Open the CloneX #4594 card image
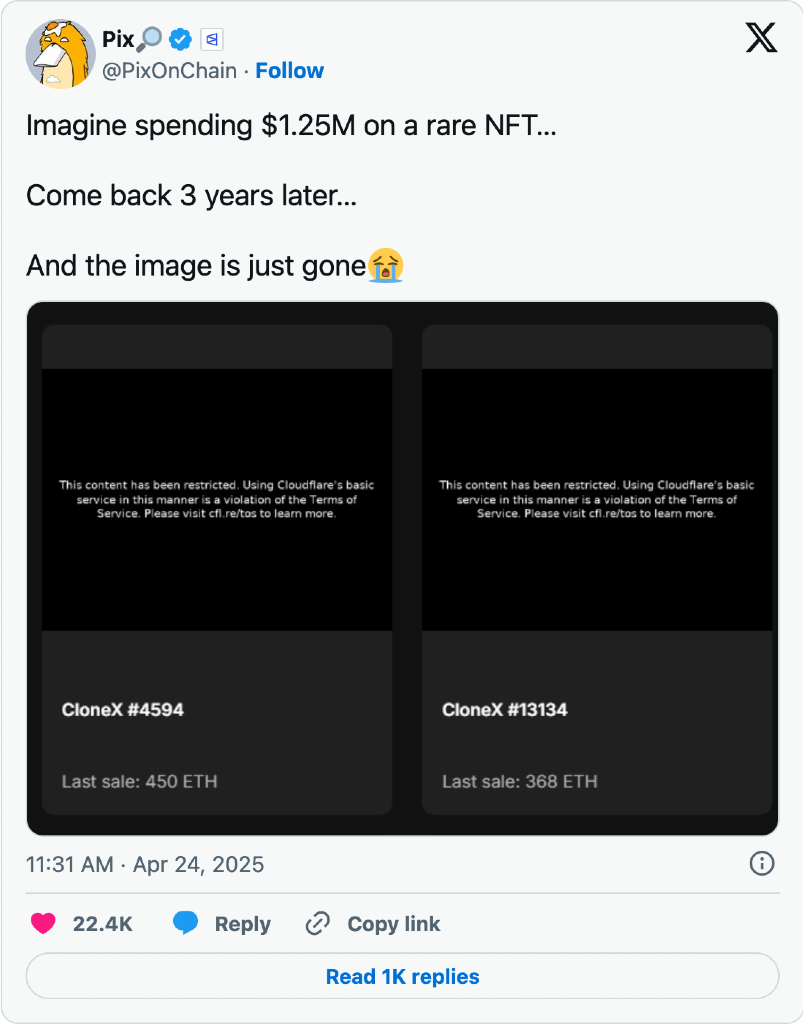 pyautogui.click(x=217, y=500)
